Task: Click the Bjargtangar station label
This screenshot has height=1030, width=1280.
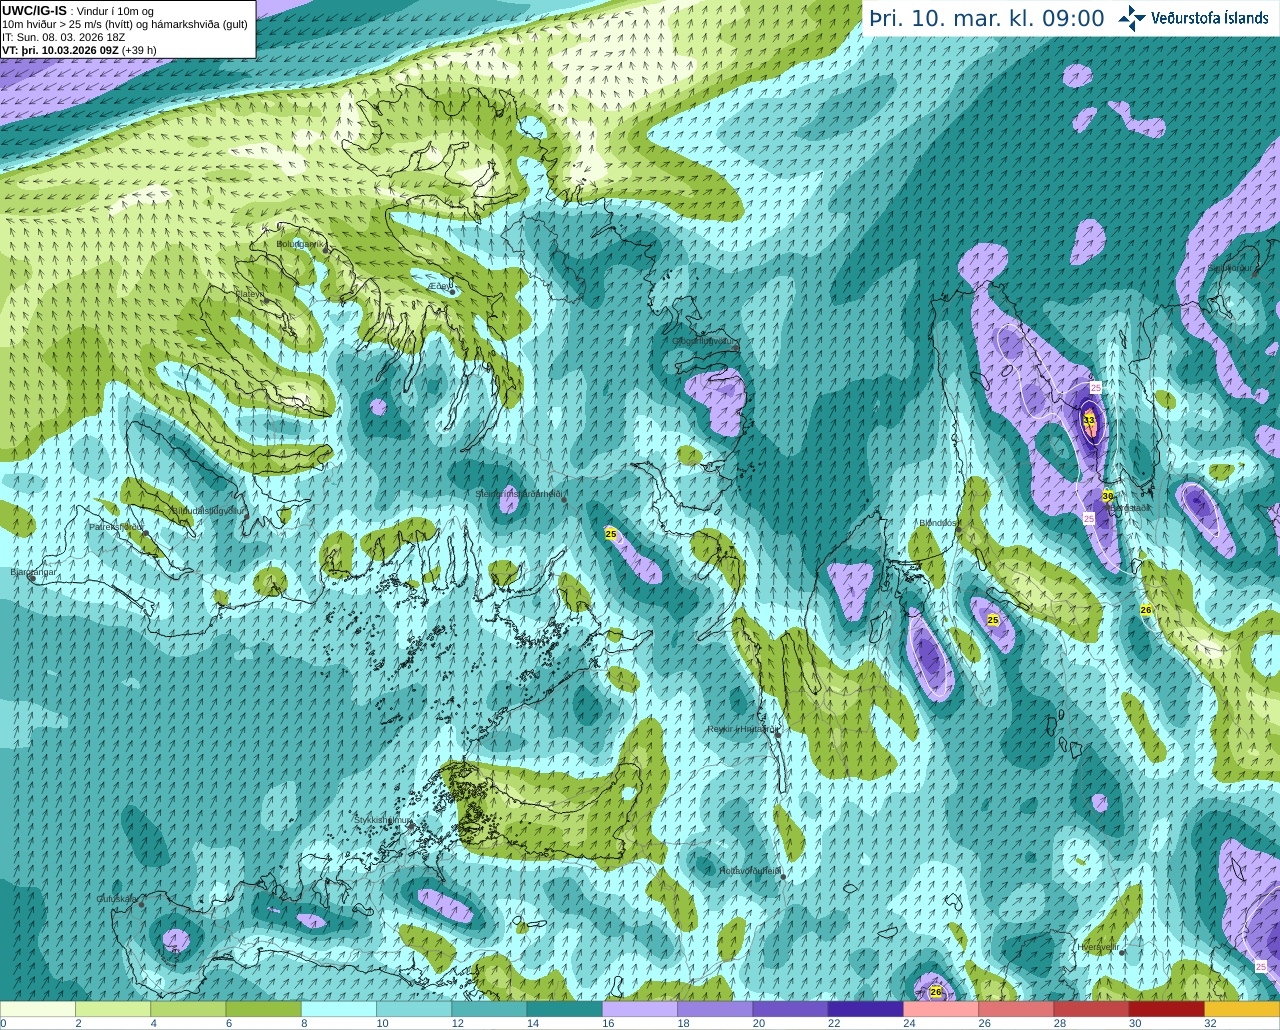Action: (x=34, y=572)
